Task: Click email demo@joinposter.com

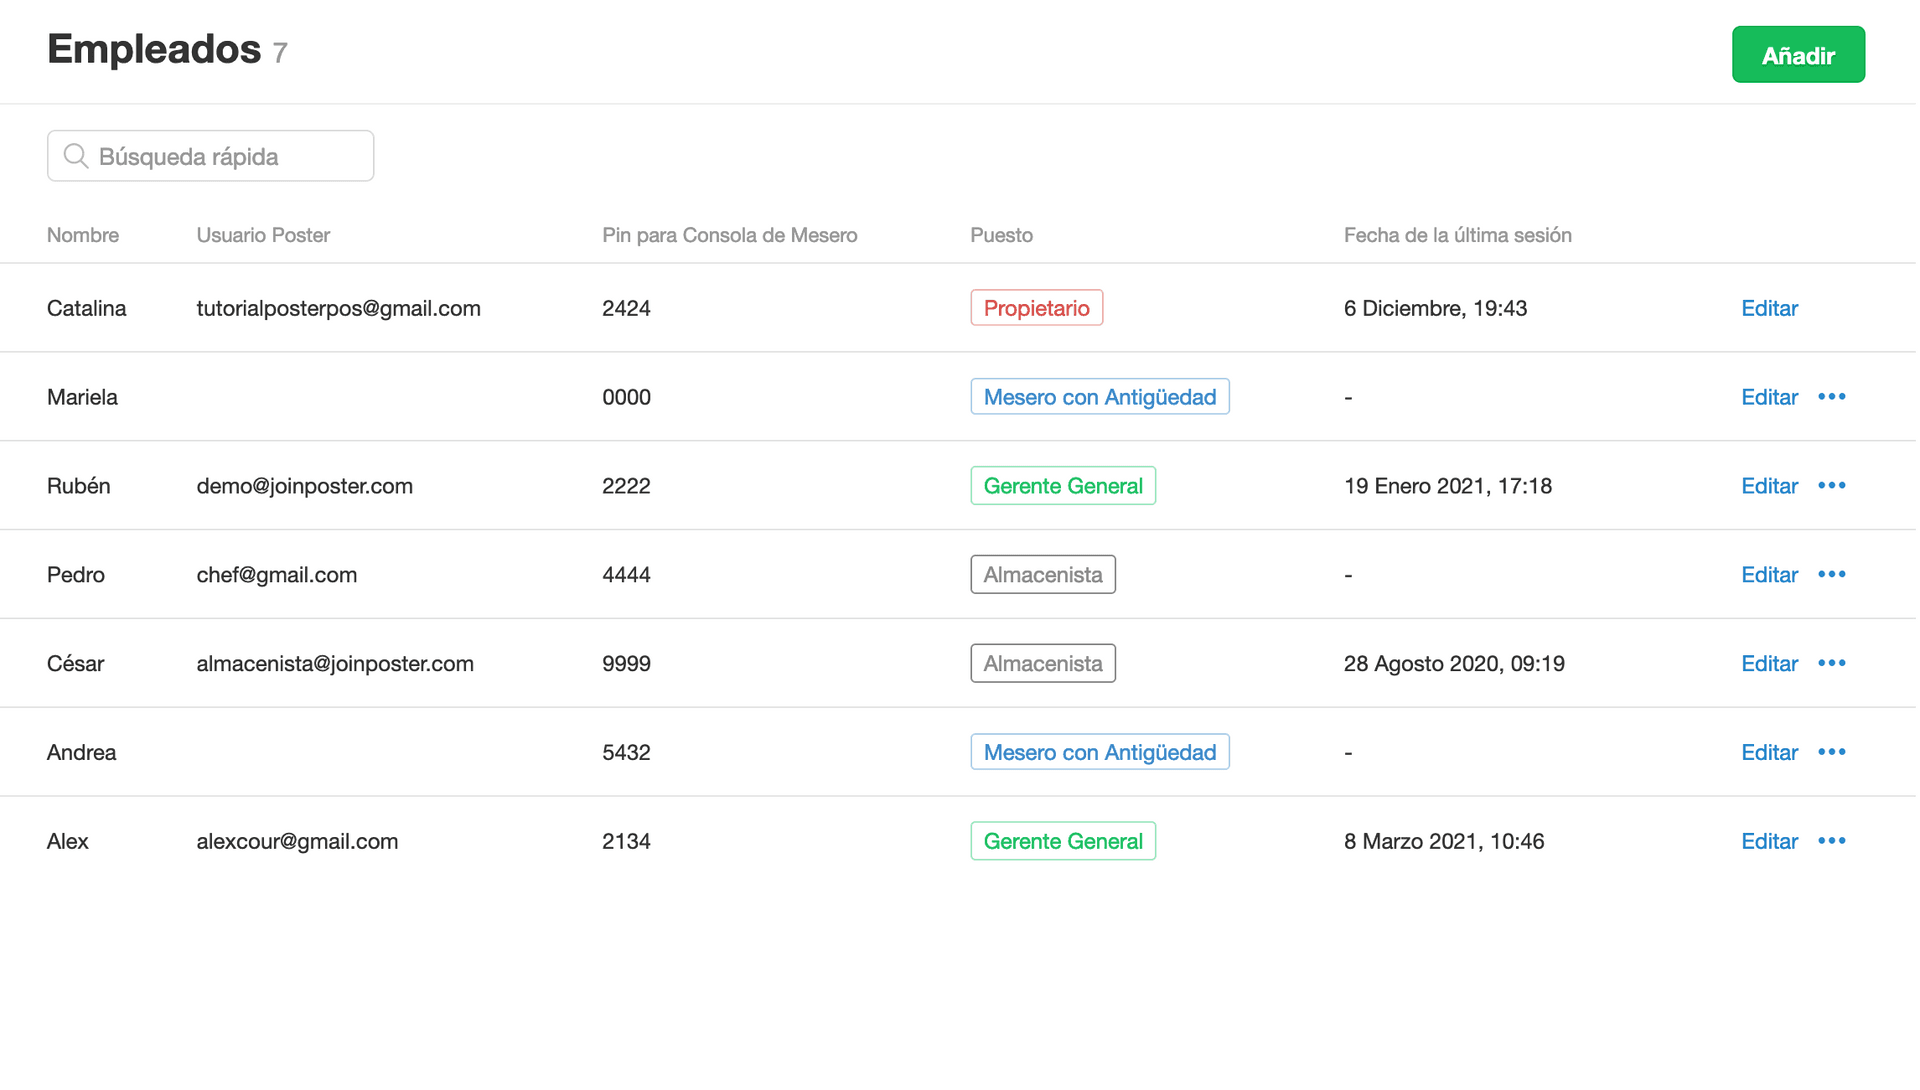Action: pyautogui.click(x=304, y=486)
